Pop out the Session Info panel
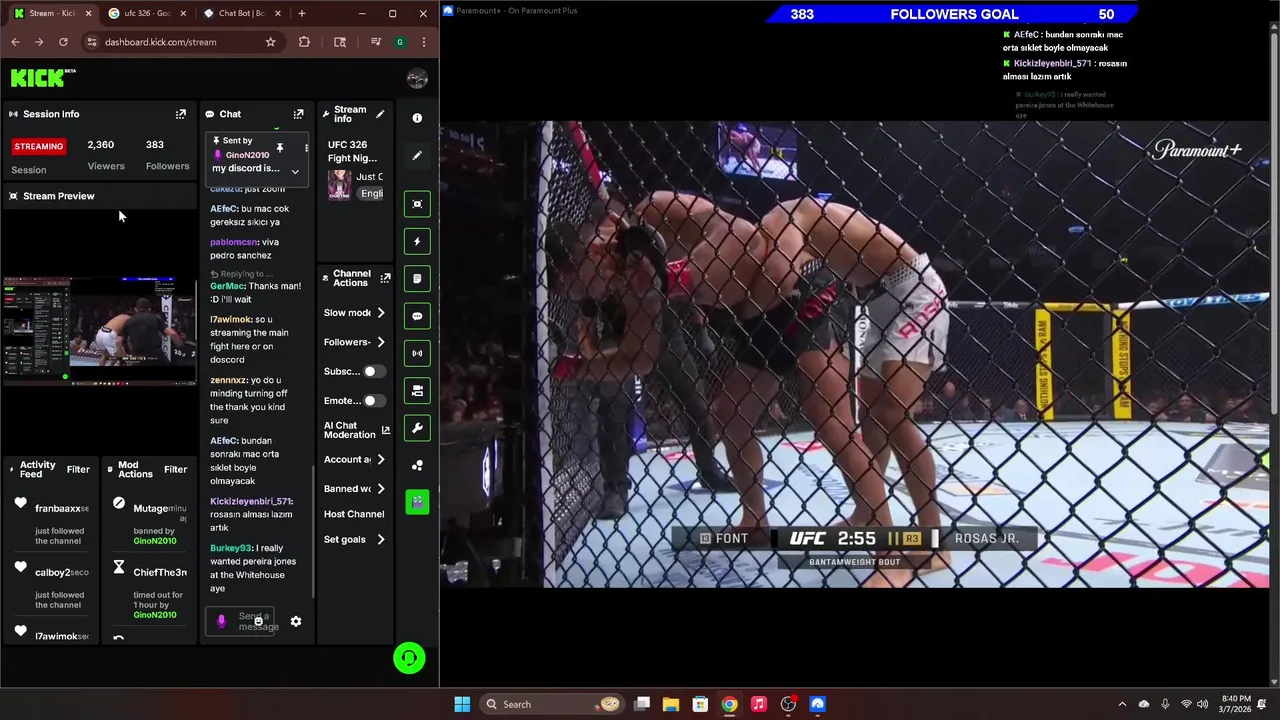Screen dimensions: 1280x720 click(x=181, y=114)
